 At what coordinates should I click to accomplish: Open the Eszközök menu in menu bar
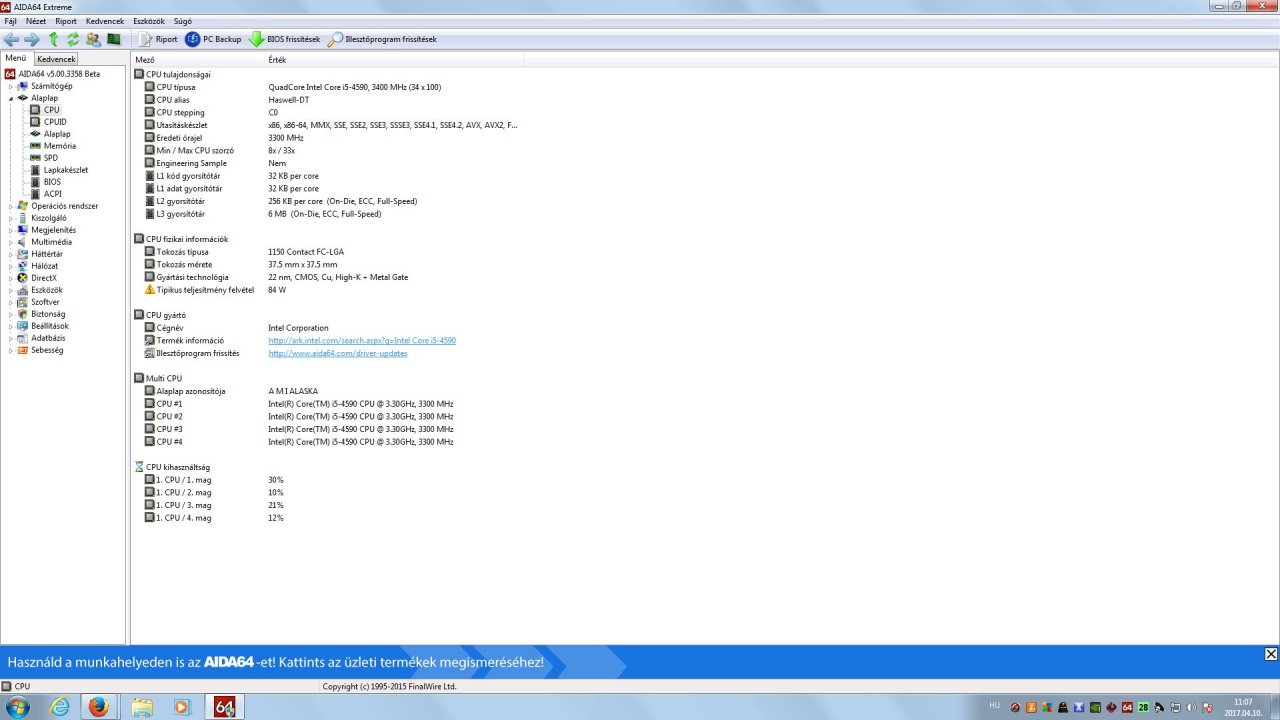pyautogui.click(x=149, y=21)
